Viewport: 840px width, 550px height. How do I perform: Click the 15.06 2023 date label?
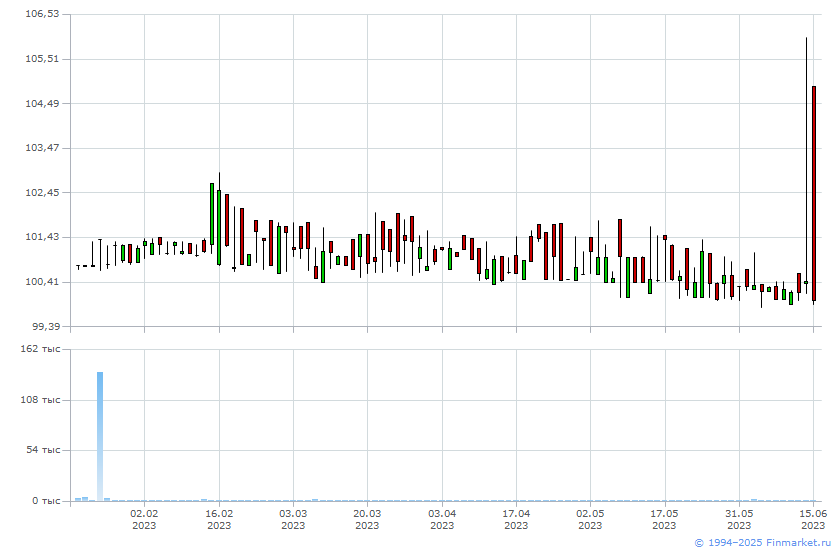click(813, 519)
